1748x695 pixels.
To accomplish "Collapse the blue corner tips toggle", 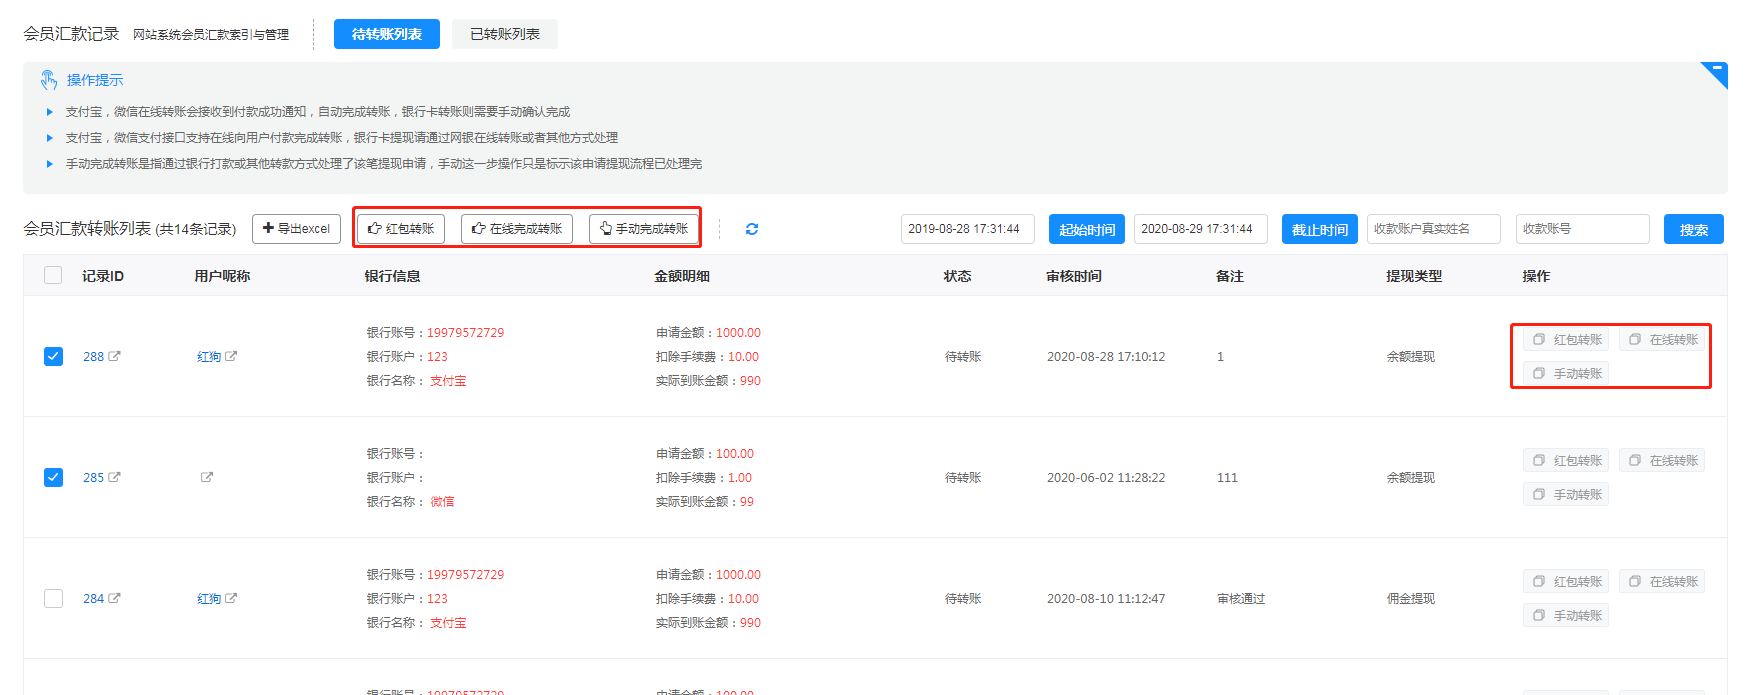I will tap(1717, 73).
